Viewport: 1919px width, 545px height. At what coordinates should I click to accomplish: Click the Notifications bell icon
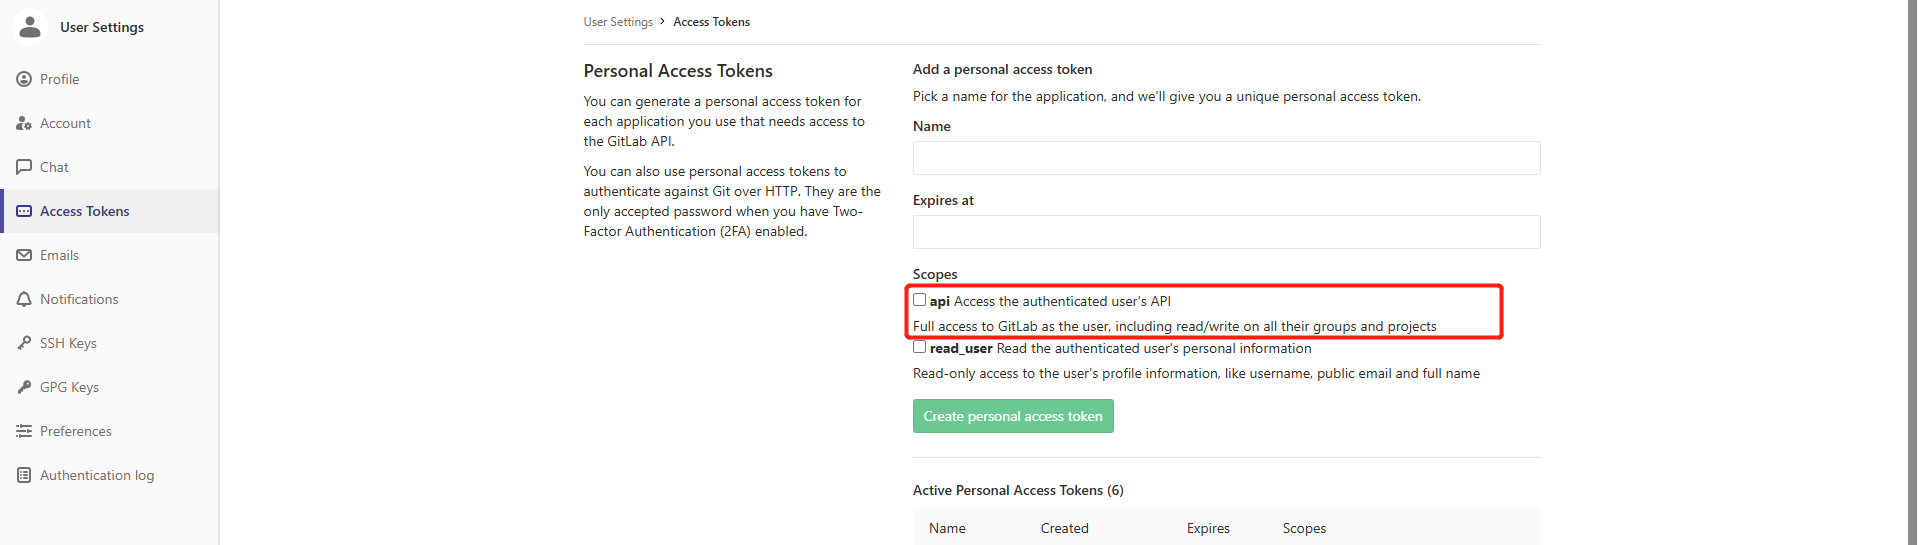coord(24,299)
